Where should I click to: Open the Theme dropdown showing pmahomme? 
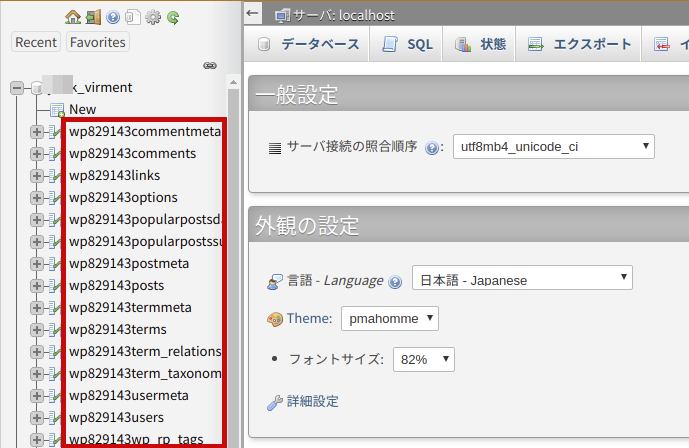pos(390,318)
